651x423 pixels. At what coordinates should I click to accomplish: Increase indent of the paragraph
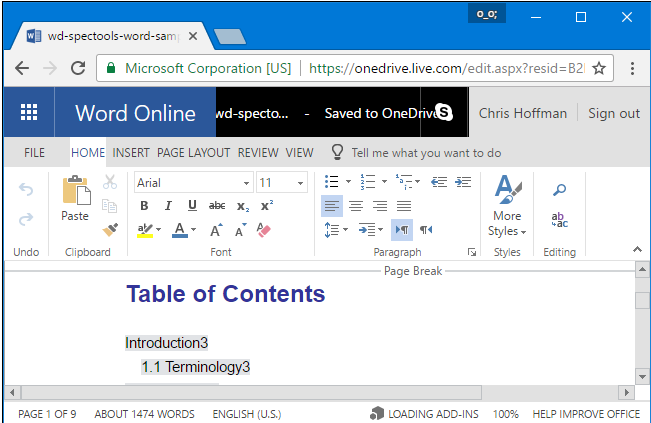coord(463,182)
